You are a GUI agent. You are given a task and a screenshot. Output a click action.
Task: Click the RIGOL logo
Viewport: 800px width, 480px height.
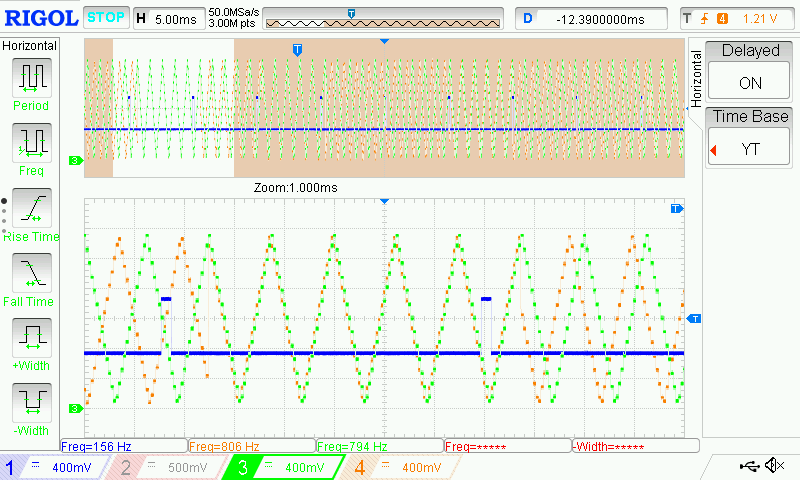[x=41, y=18]
